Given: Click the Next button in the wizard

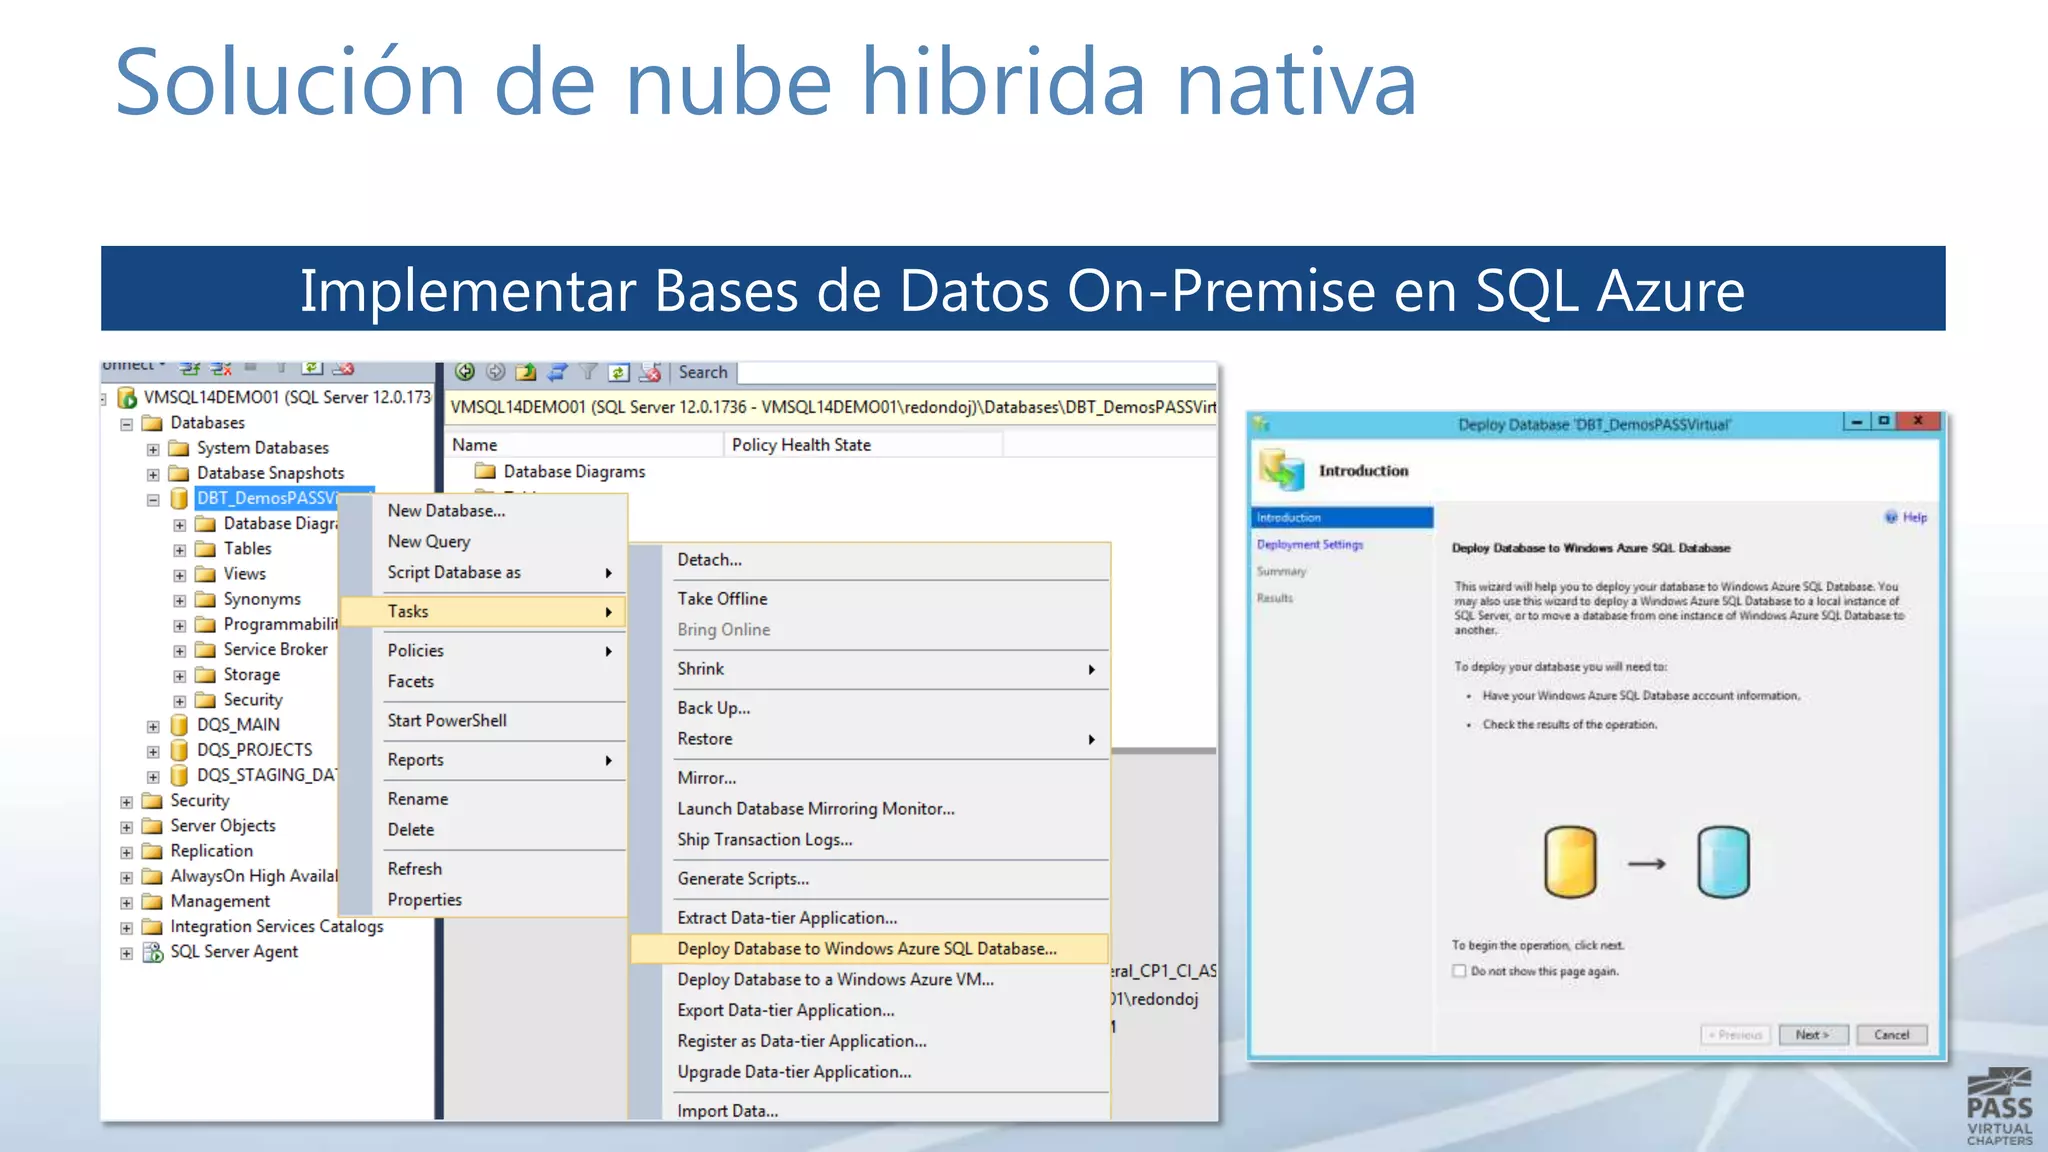Looking at the screenshot, I should pyautogui.click(x=1813, y=1035).
